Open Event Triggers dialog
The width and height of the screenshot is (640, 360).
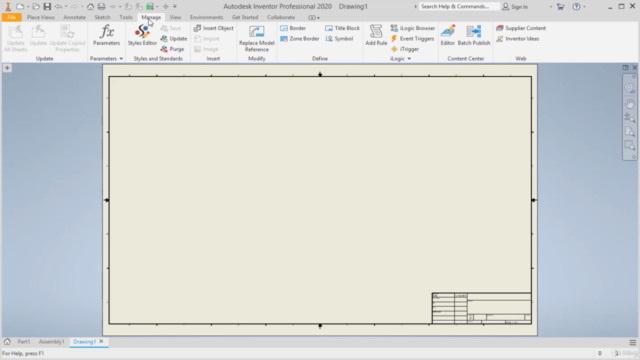pos(412,39)
